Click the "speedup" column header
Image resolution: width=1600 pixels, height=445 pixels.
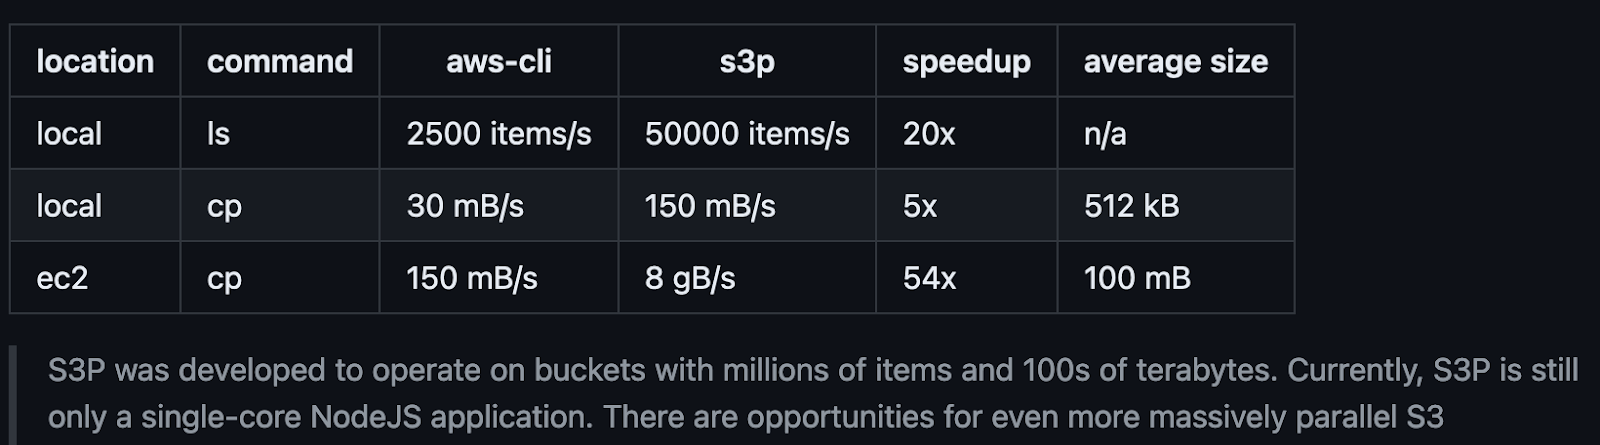click(966, 62)
